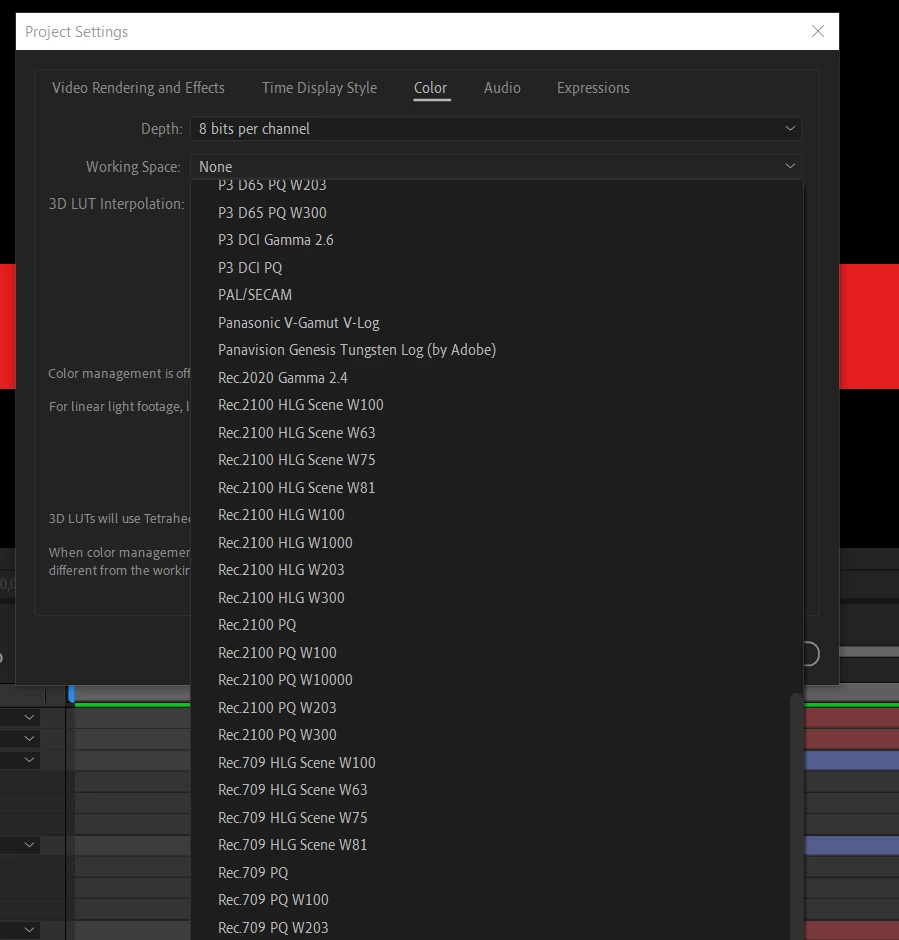Choose Rec.2100 HLG W300

coord(497,598)
